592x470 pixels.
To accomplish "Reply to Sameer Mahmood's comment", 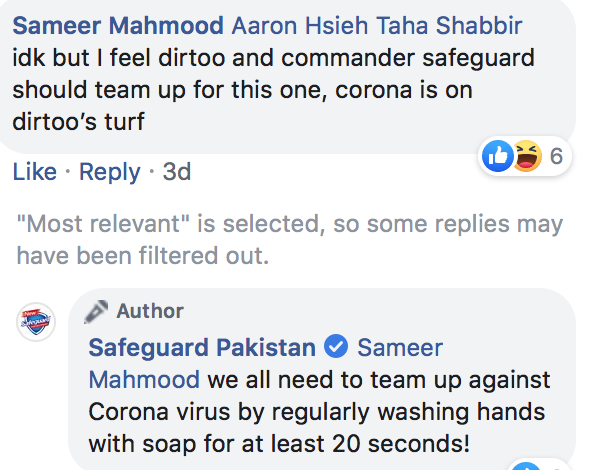I will 109,173.
